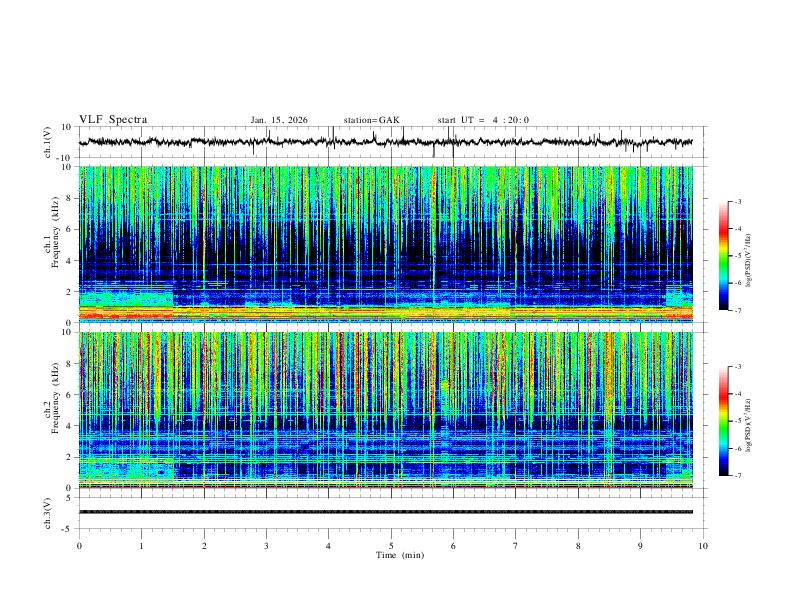Click the ch.1 voltage waveform trace panel
The image size is (792, 612).
click(x=392, y=142)
